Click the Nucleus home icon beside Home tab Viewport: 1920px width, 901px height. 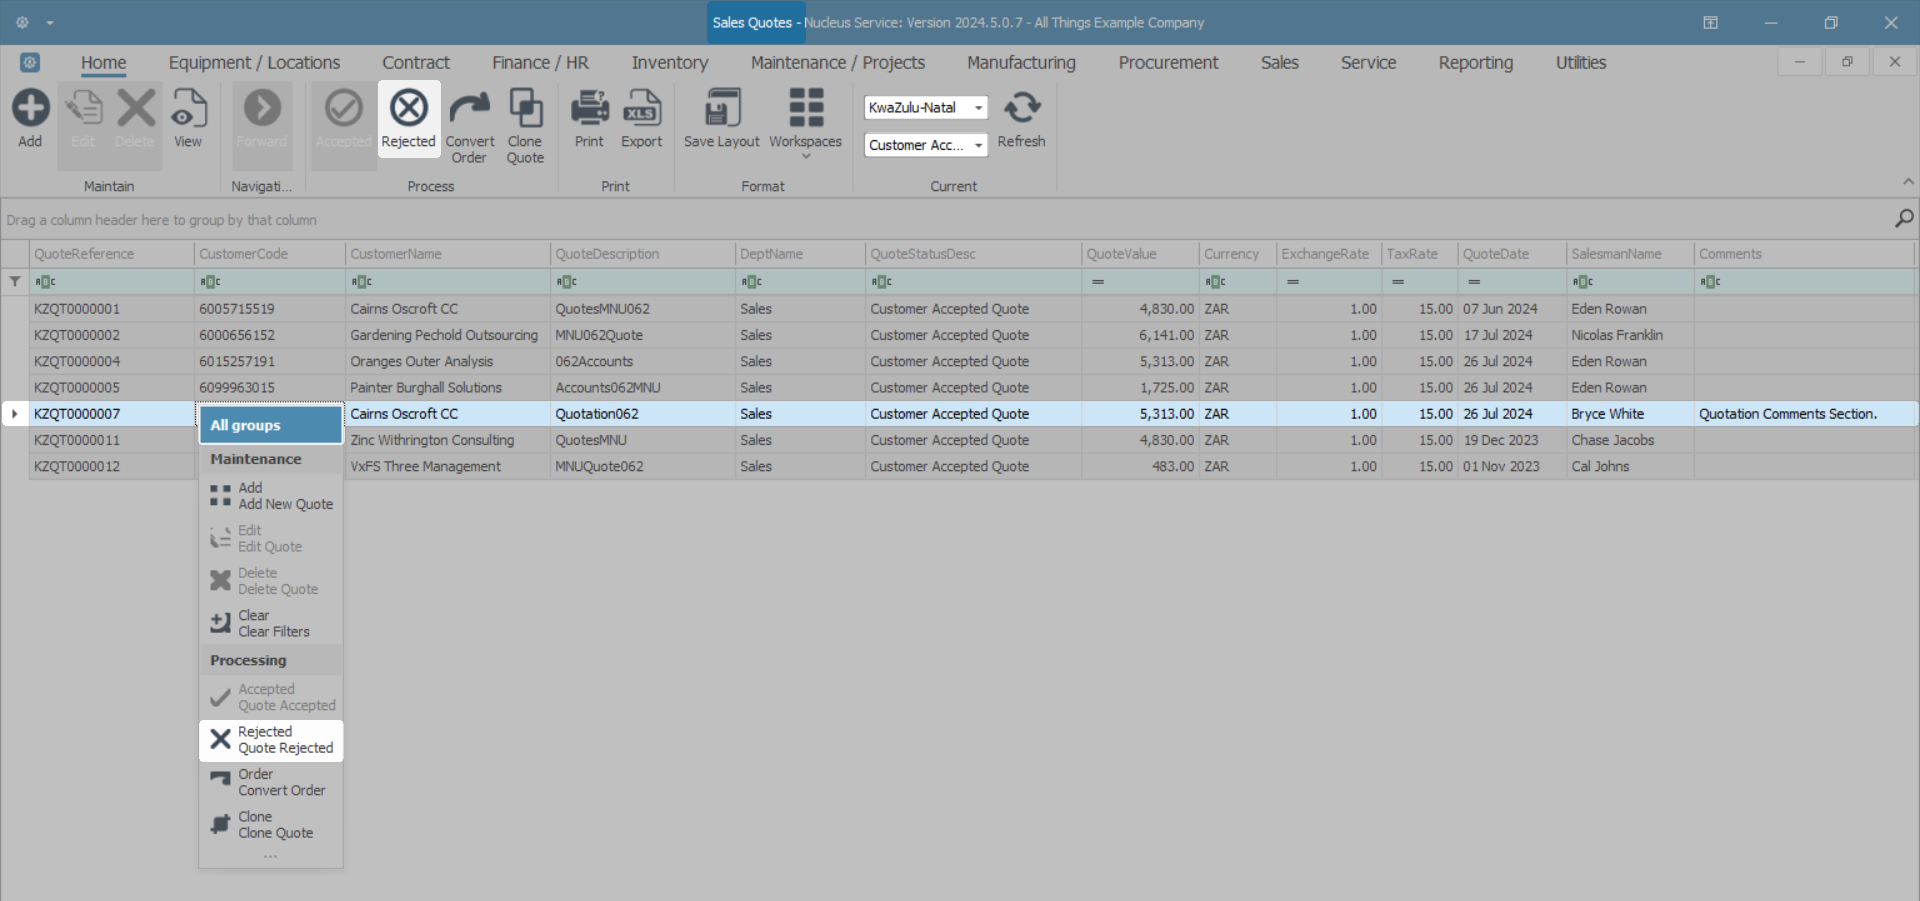click(x=30, y=62)
